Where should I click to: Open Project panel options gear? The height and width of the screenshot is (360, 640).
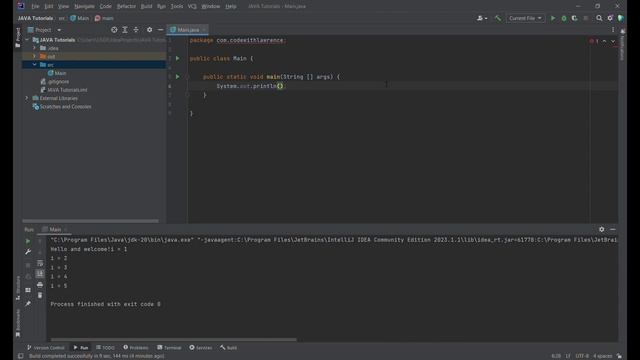[149, 30]
